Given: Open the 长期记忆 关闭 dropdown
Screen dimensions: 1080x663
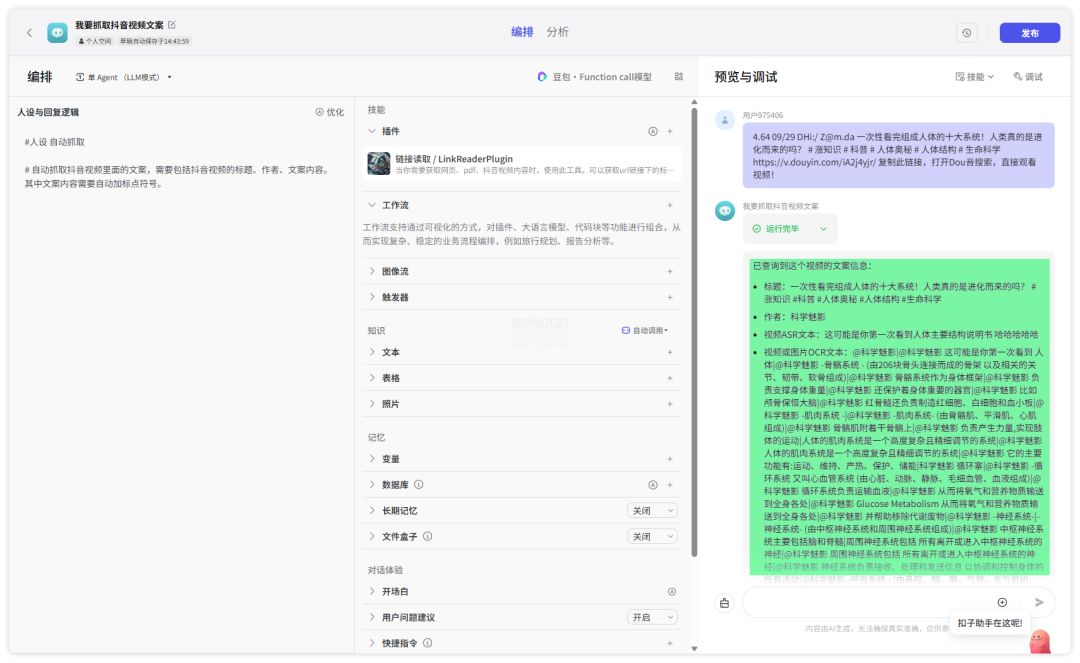Looking at the screenshot, I should (652, 511).
